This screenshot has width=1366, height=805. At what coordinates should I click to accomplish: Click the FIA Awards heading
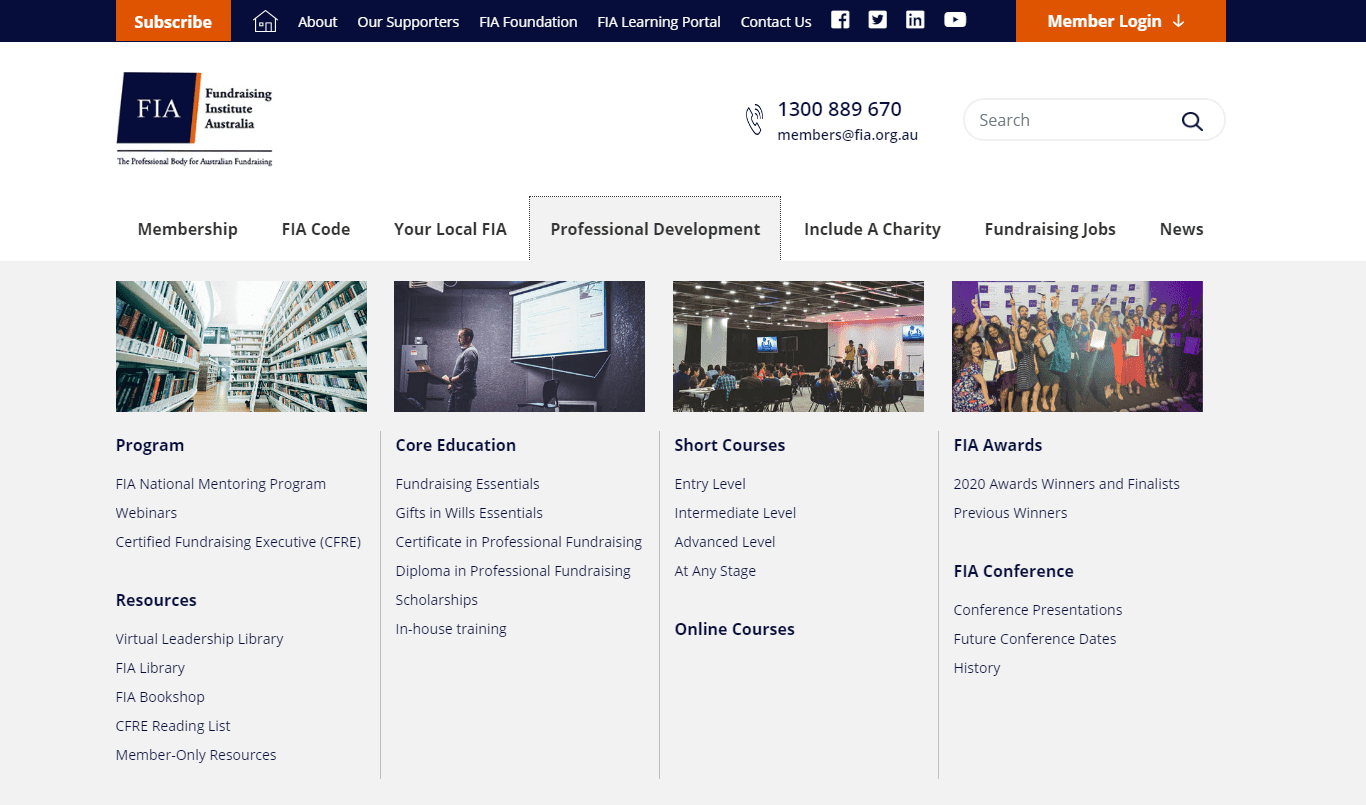(x=998, y=445)
